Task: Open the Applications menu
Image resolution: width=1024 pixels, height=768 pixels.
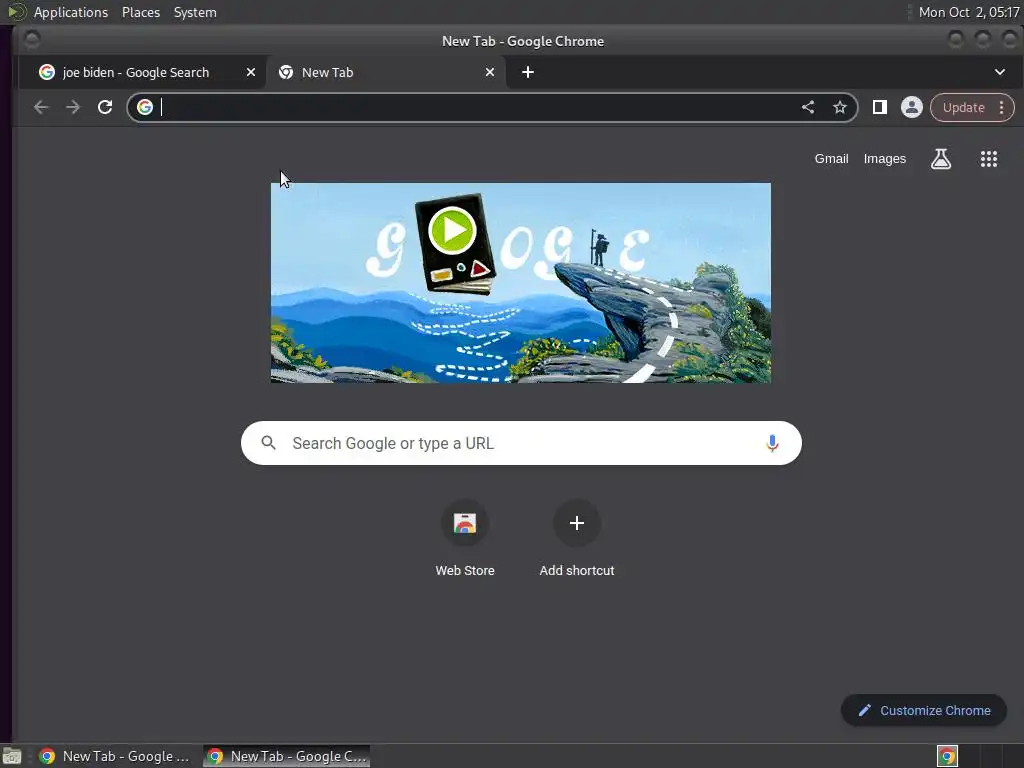Action: [x=71, y=12]
